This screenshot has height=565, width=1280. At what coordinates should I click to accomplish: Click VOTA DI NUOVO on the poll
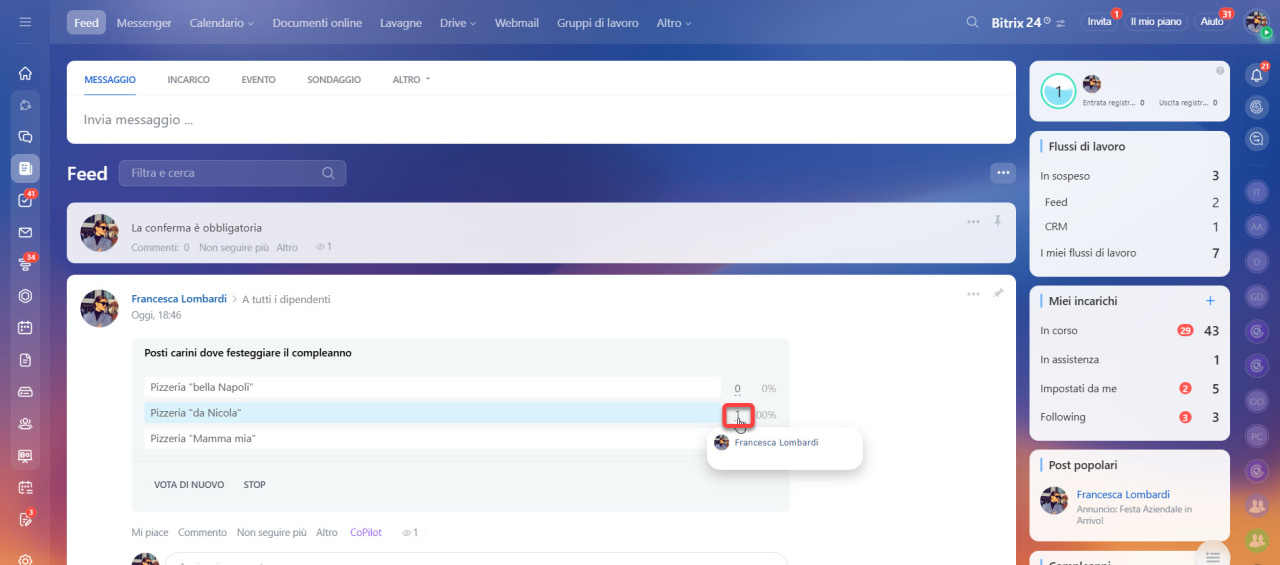(189, 485)
